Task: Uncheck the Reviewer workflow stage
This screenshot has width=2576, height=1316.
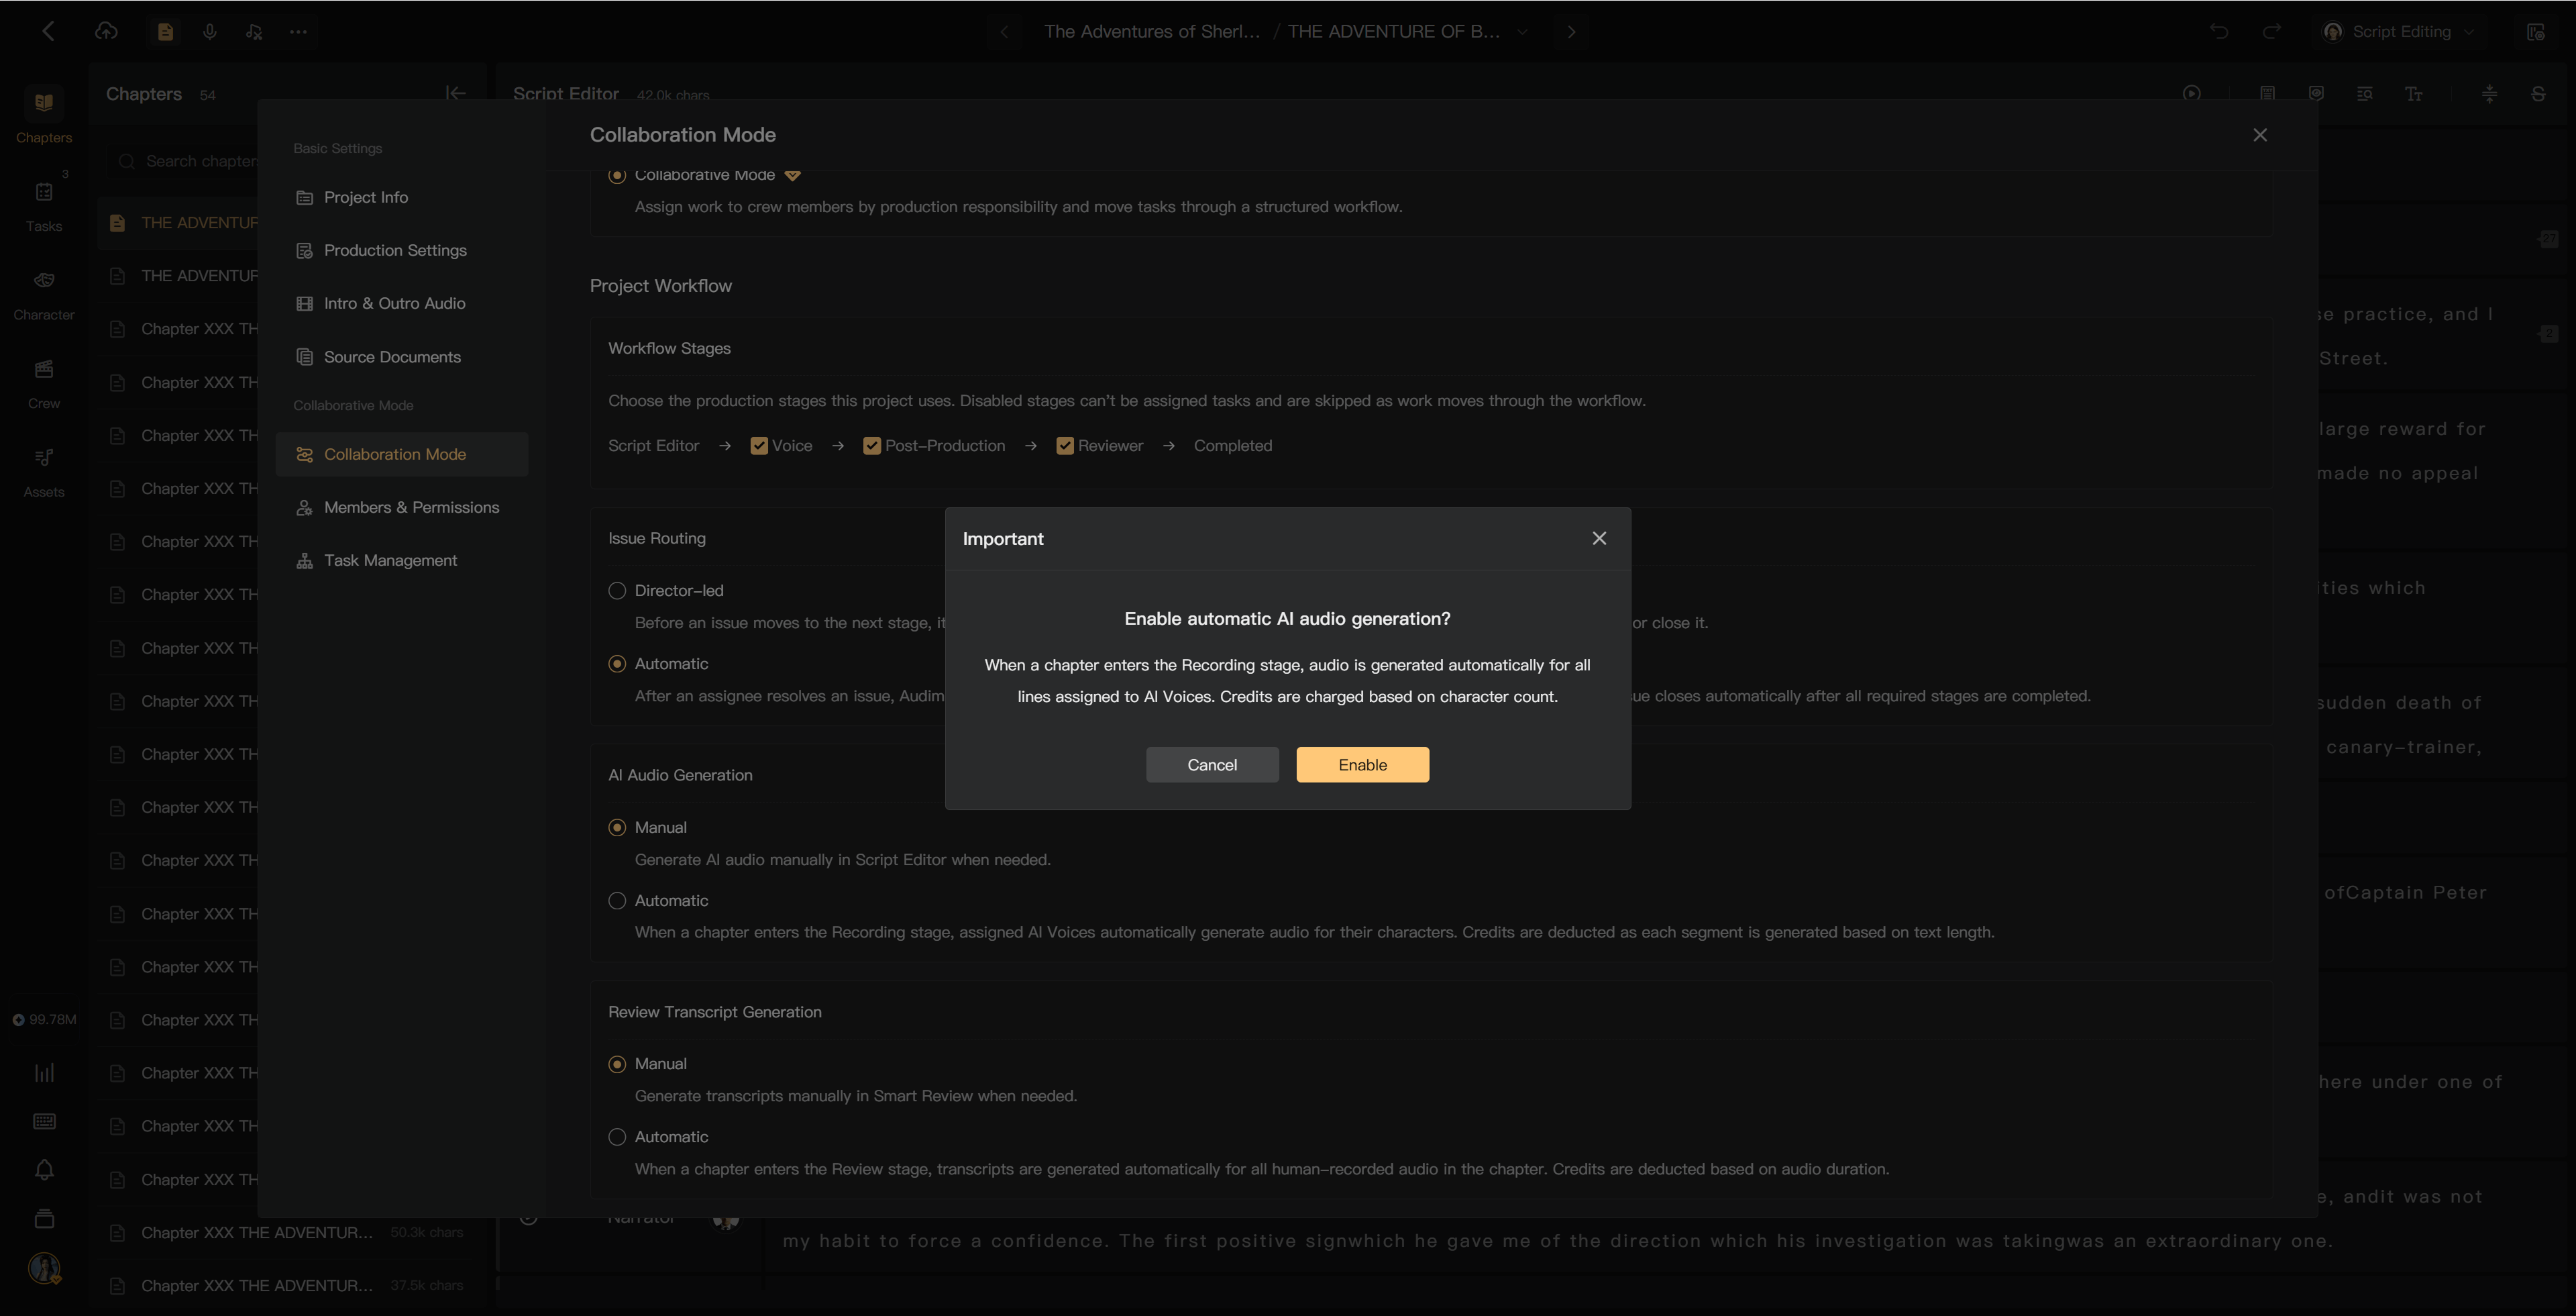Action: (1065, 445)
